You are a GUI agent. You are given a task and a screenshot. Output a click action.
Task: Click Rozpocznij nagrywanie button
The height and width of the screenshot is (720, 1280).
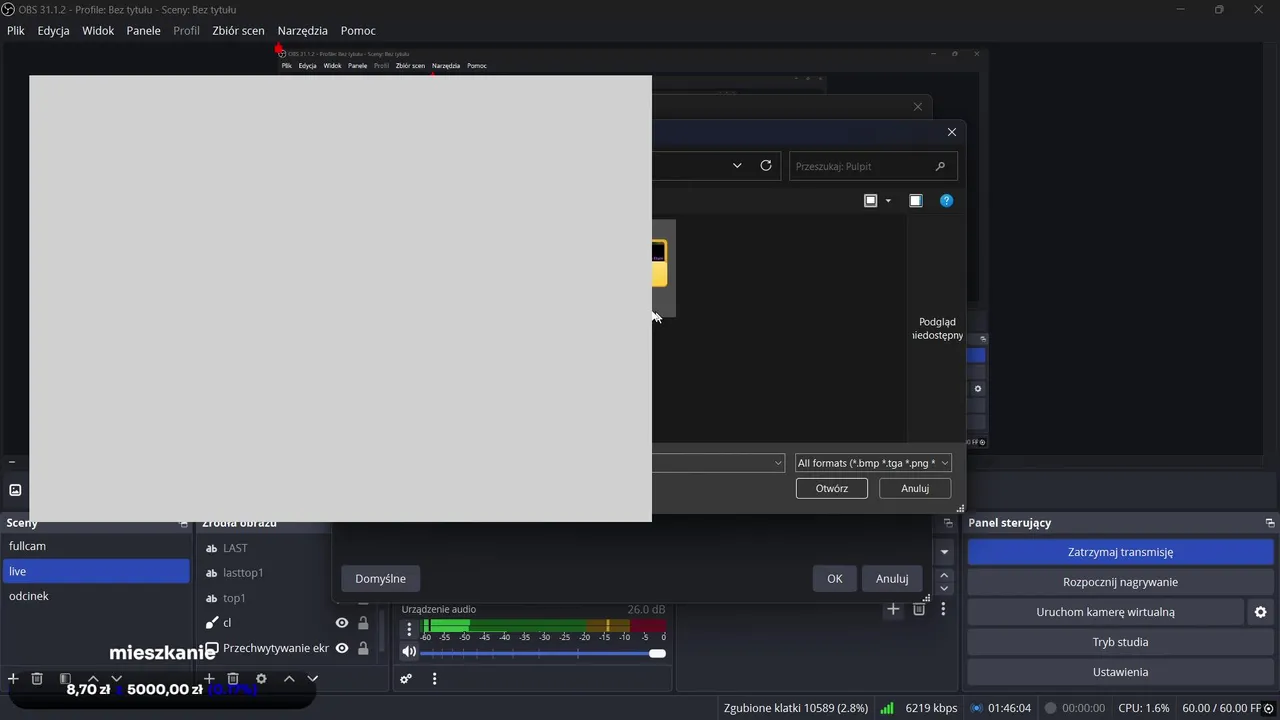pos(1120,582)
